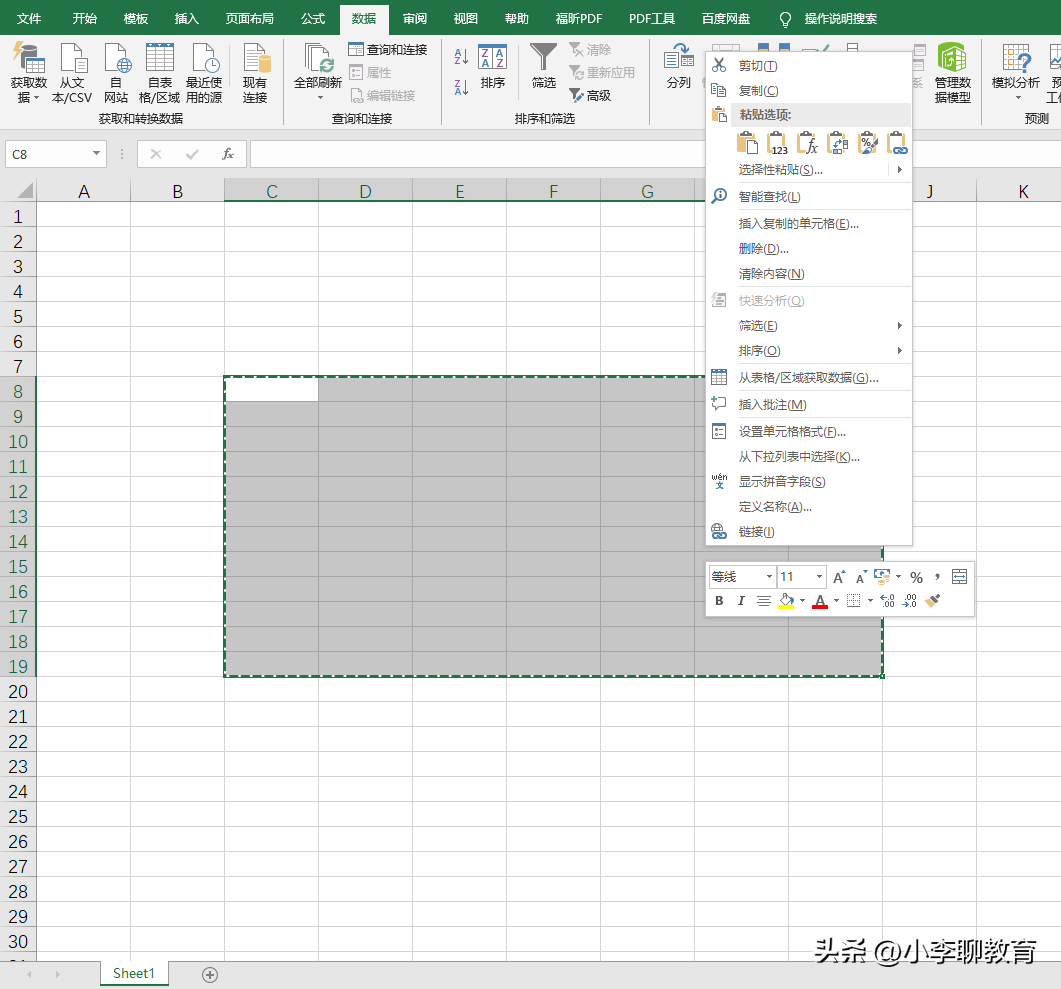The height and width of the screenshot is (989, 1061).
Task: Choose 插入批注(M) from context menu
Action: [809, 405]
